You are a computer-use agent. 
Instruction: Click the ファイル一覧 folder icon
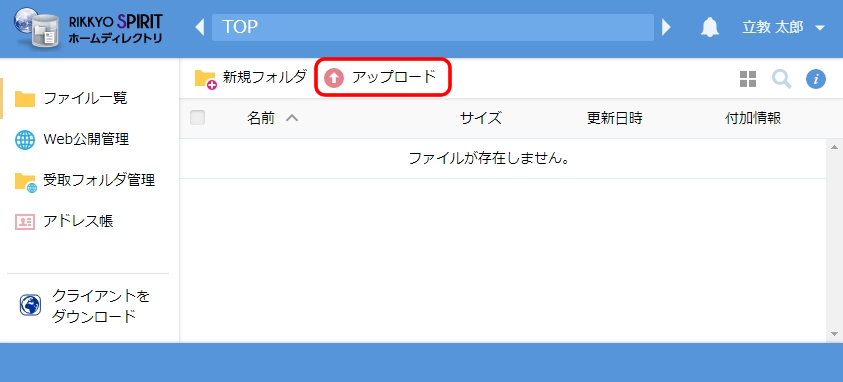pos(25,99)
